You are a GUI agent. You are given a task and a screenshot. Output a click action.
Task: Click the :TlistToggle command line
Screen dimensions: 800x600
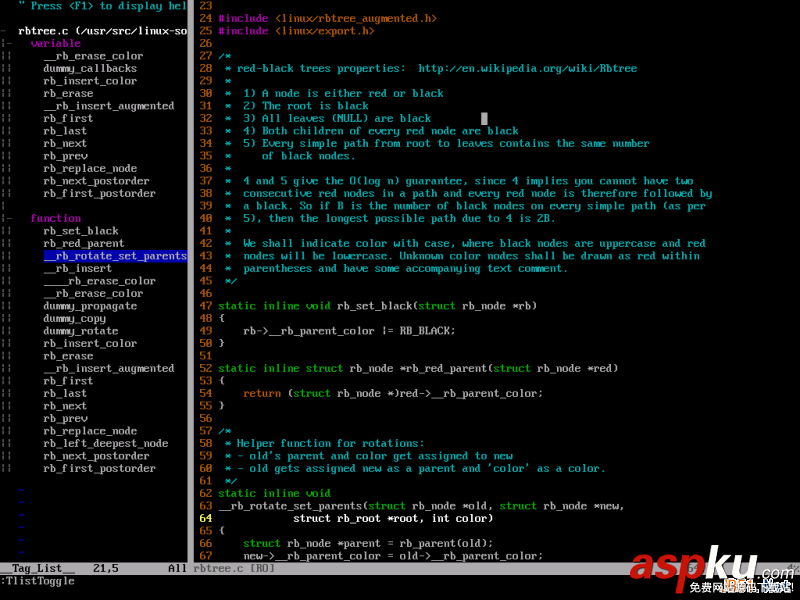click(x=37, y=581)
